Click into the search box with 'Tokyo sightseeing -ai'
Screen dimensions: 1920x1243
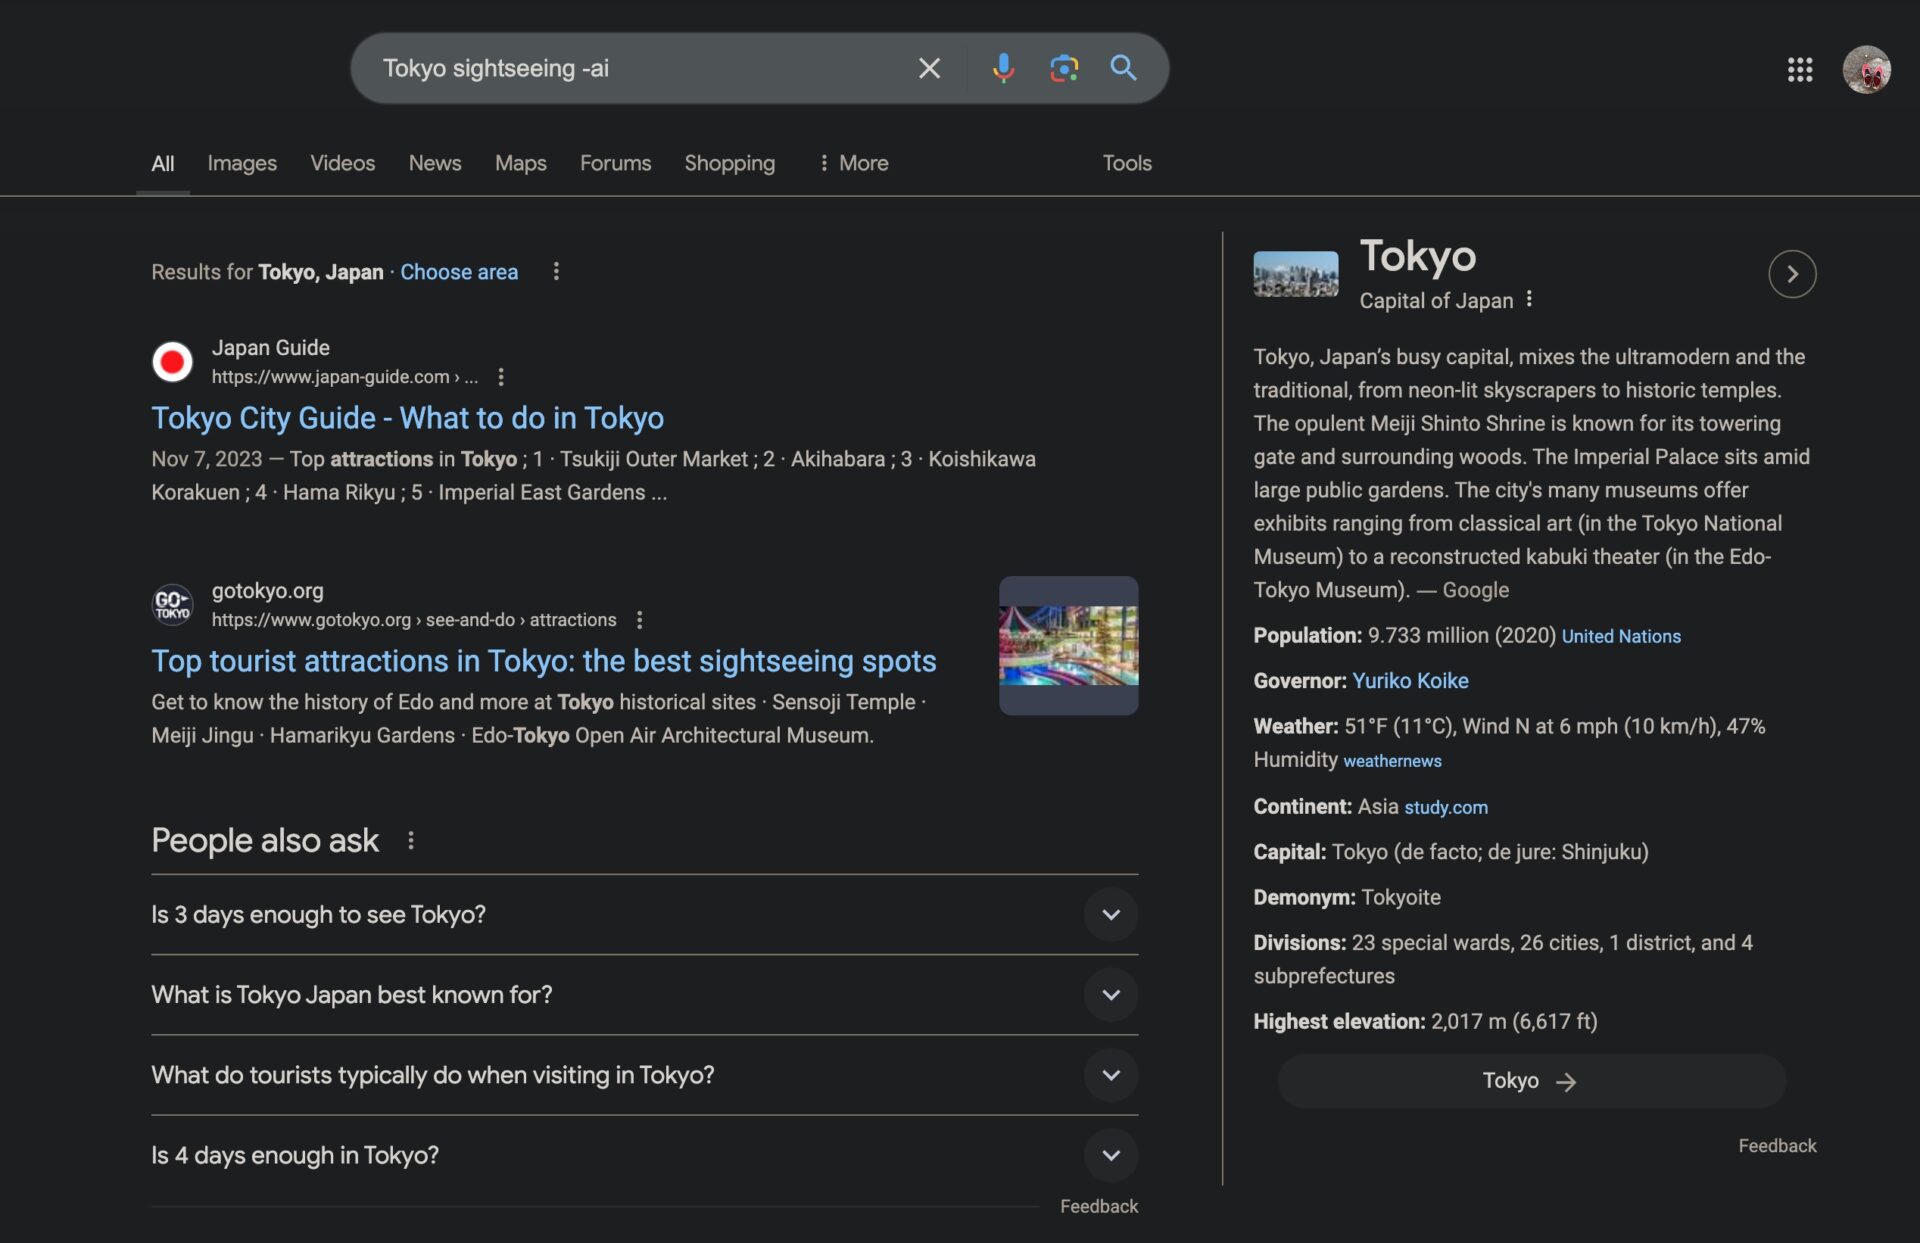coord(640,68)
